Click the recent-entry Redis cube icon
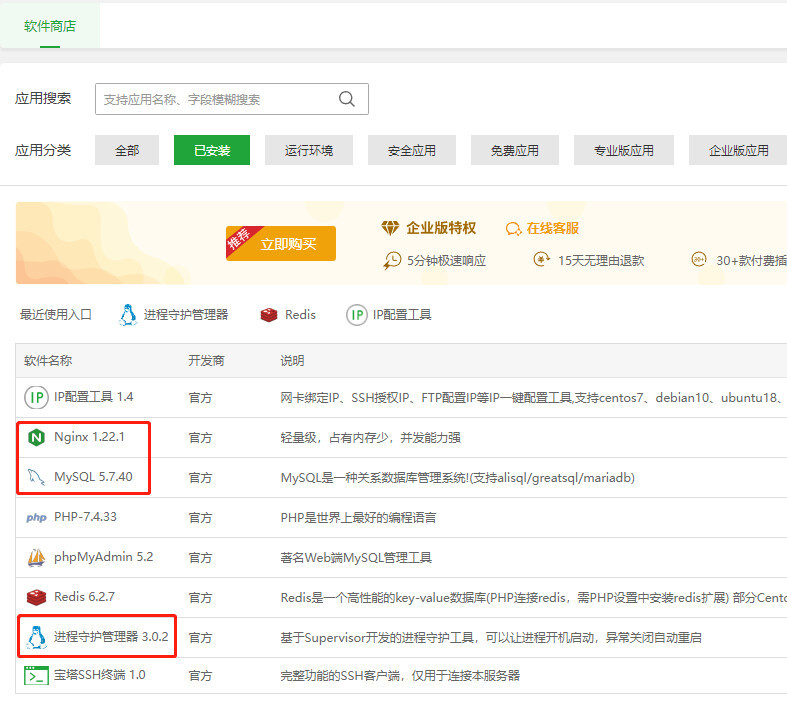Image resolution: width=787 pixels, height=719 pixels. (269, 315)
